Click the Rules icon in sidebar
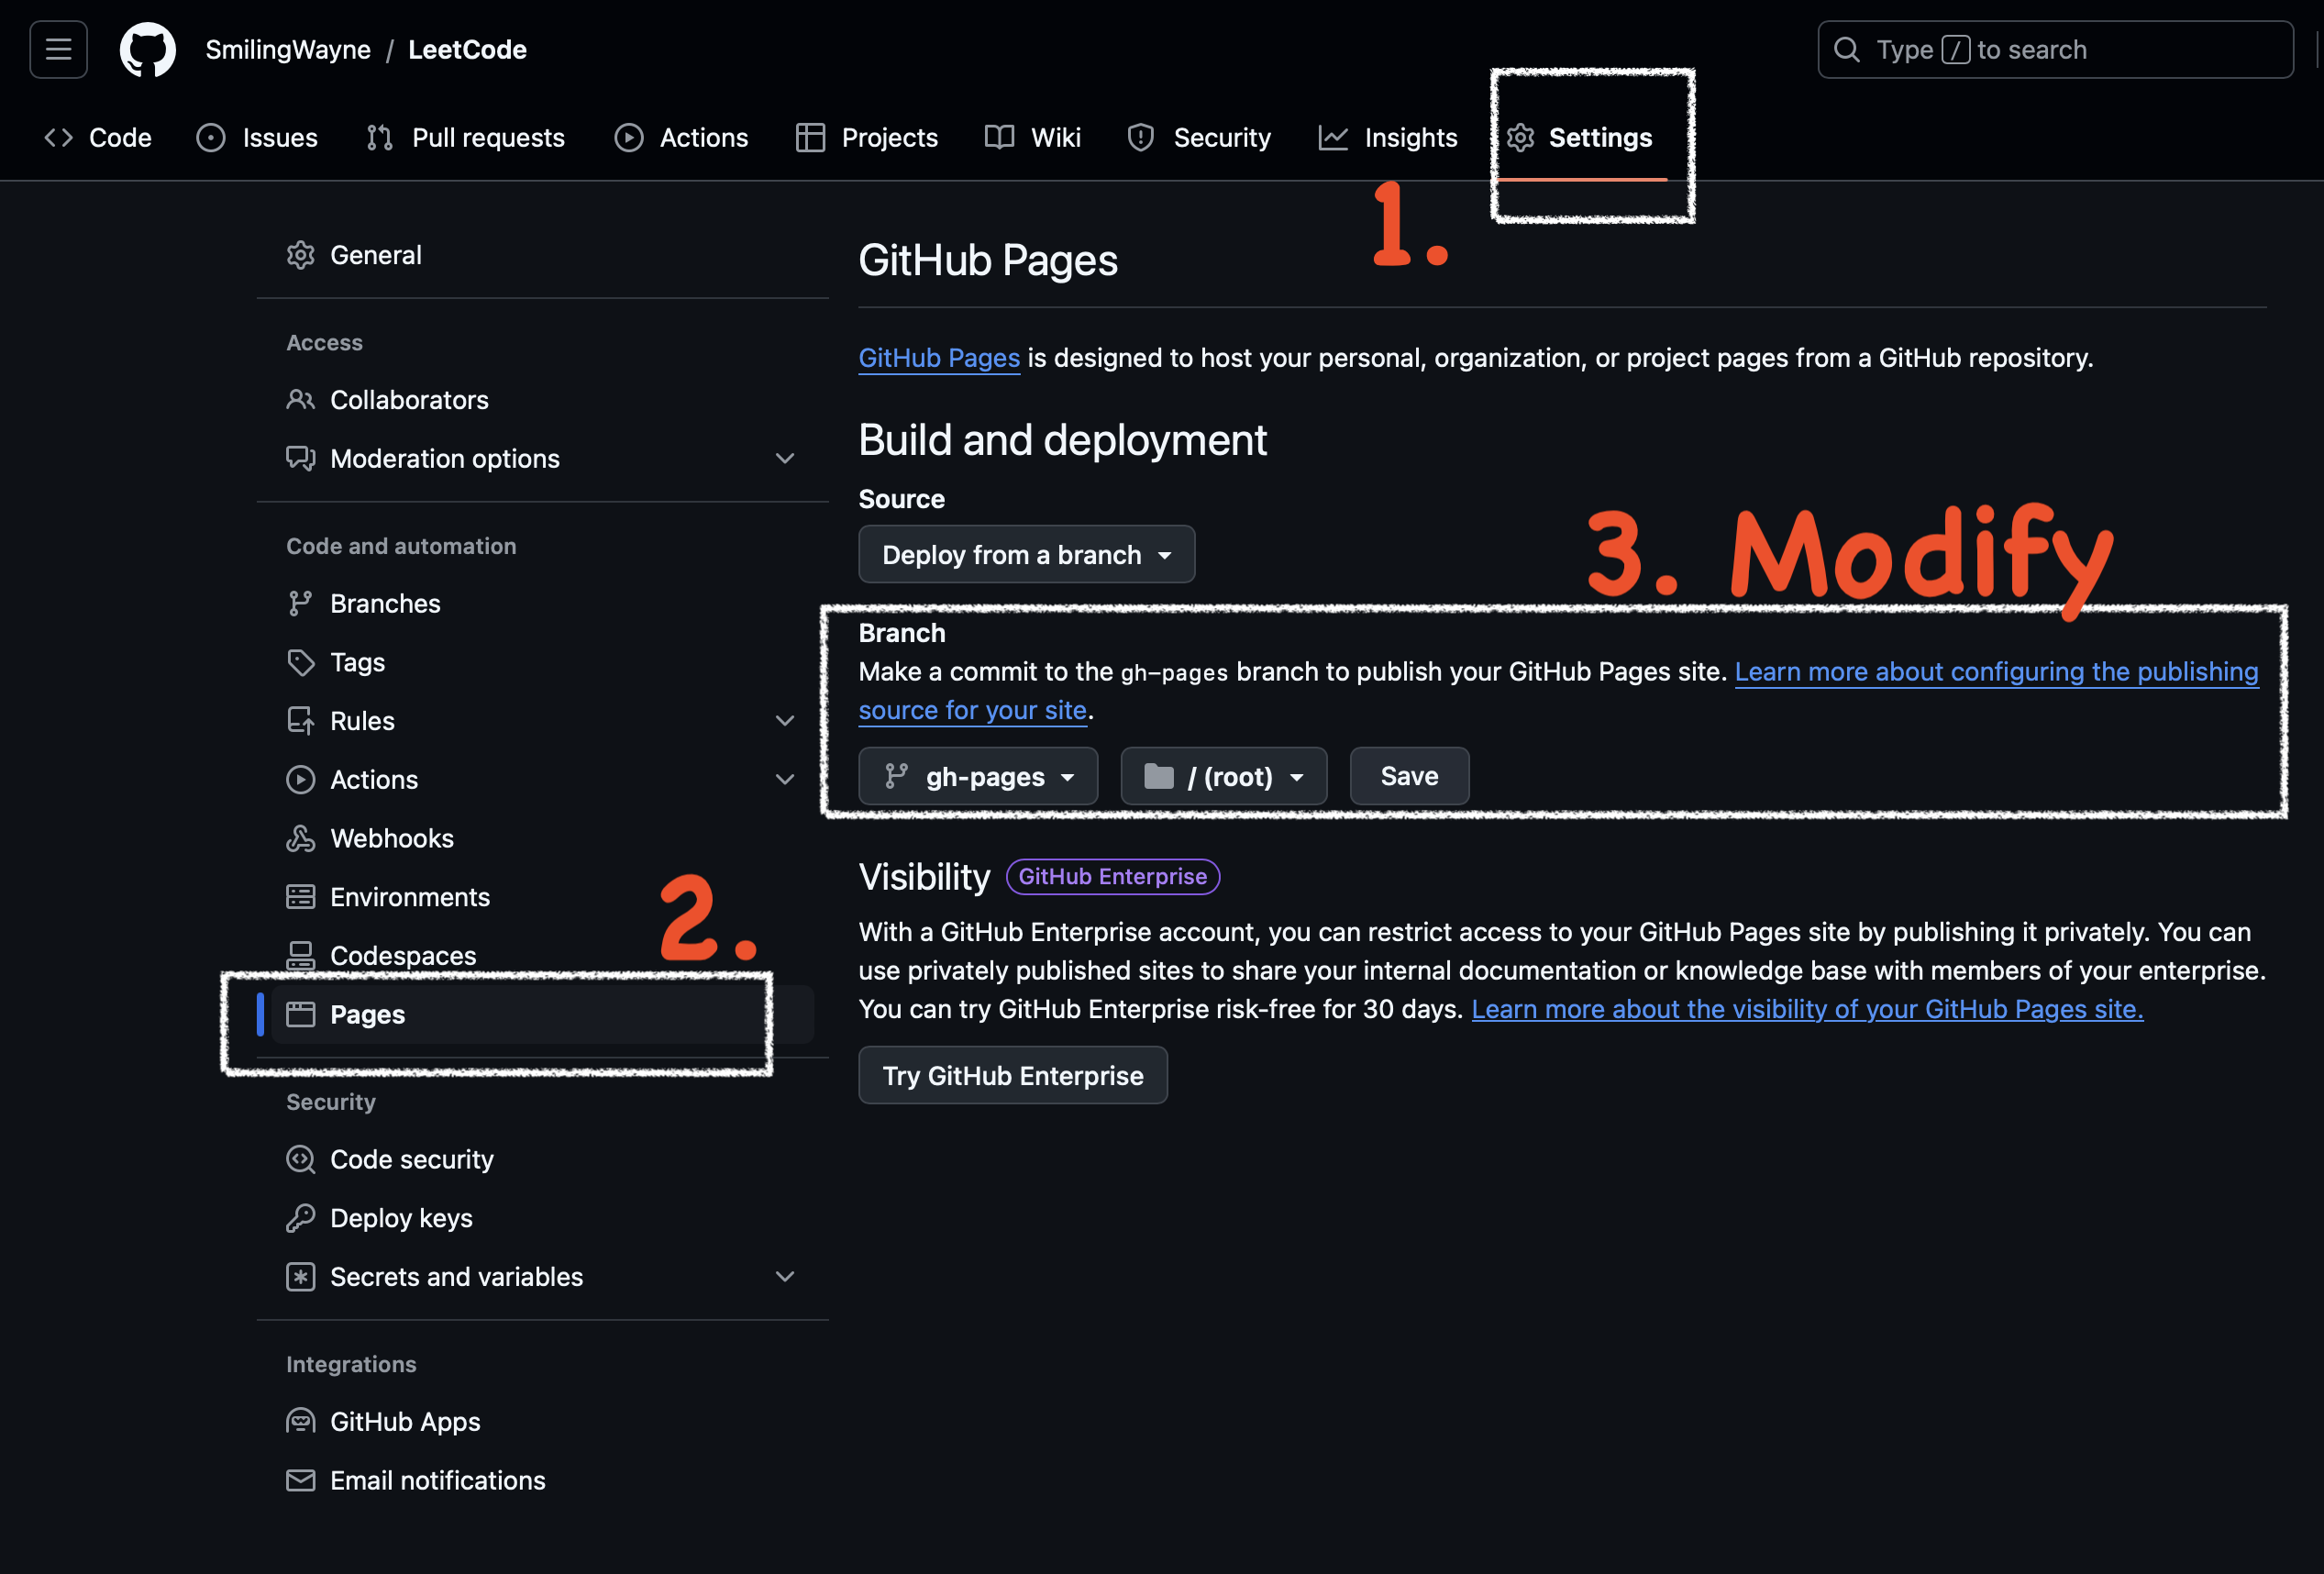The width and height of the screenshot is (2324, 1574). (301, 721)
